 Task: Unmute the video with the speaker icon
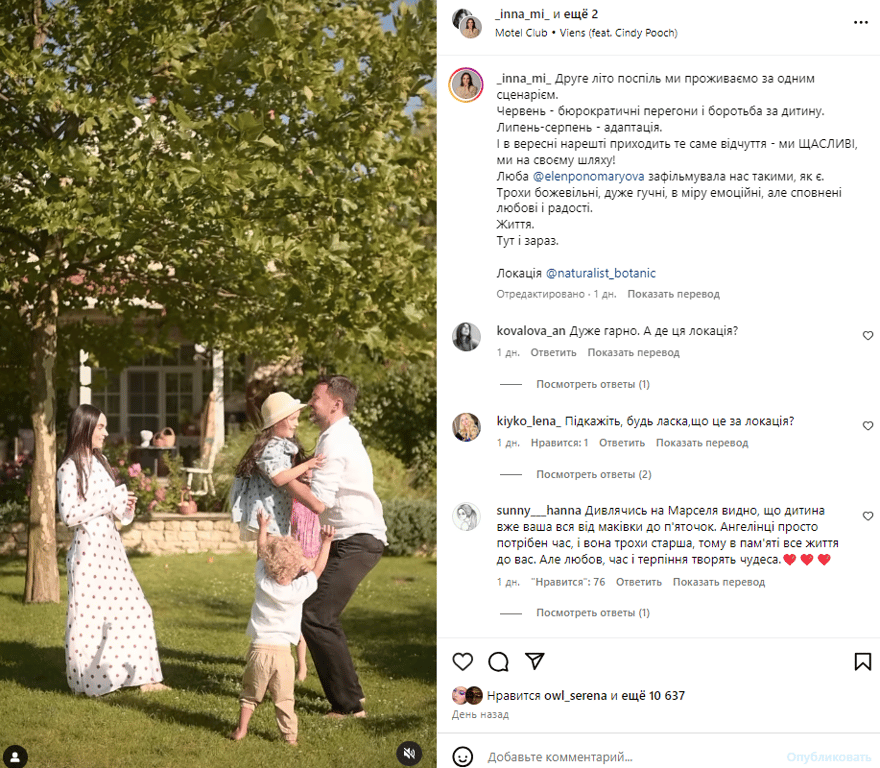pyautogui.click(x=410, y=753)
